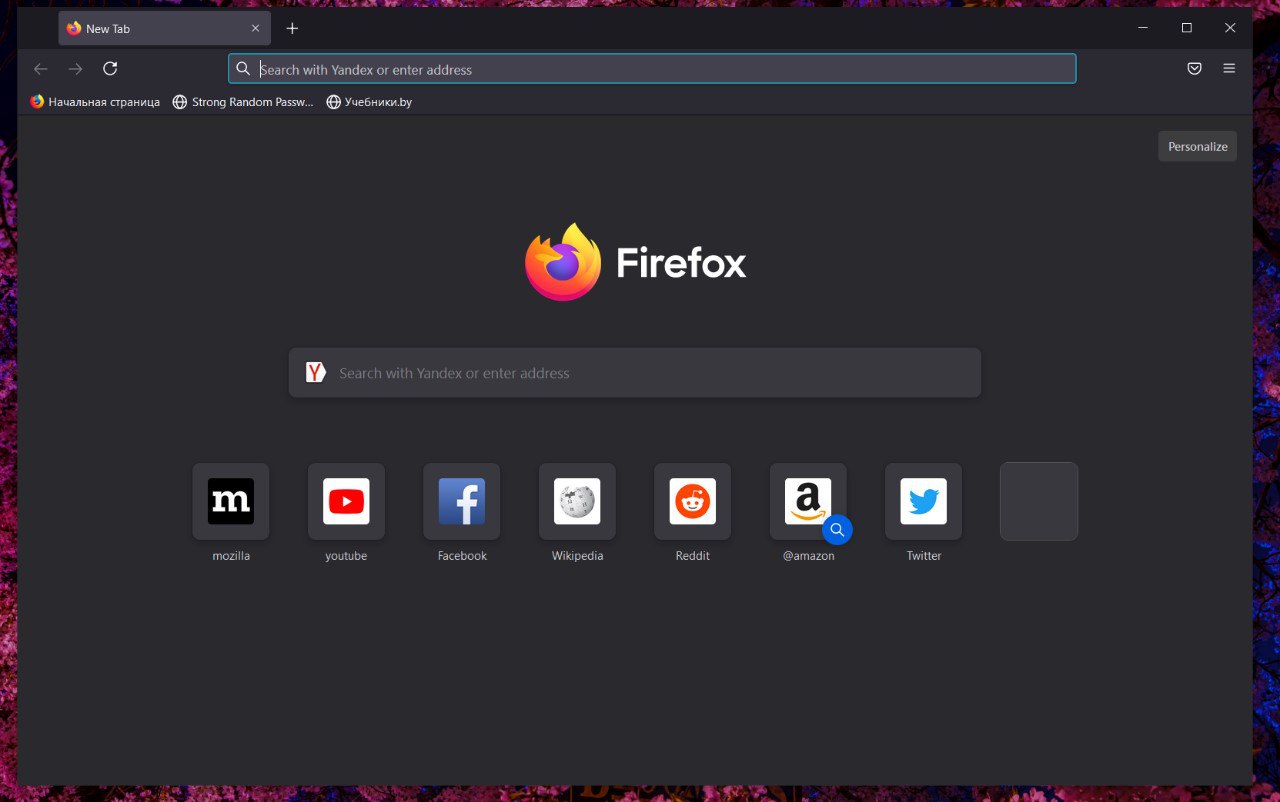Click the Back navigation arrow
This screenshot has width=1280, height=802.
(40, 69)
